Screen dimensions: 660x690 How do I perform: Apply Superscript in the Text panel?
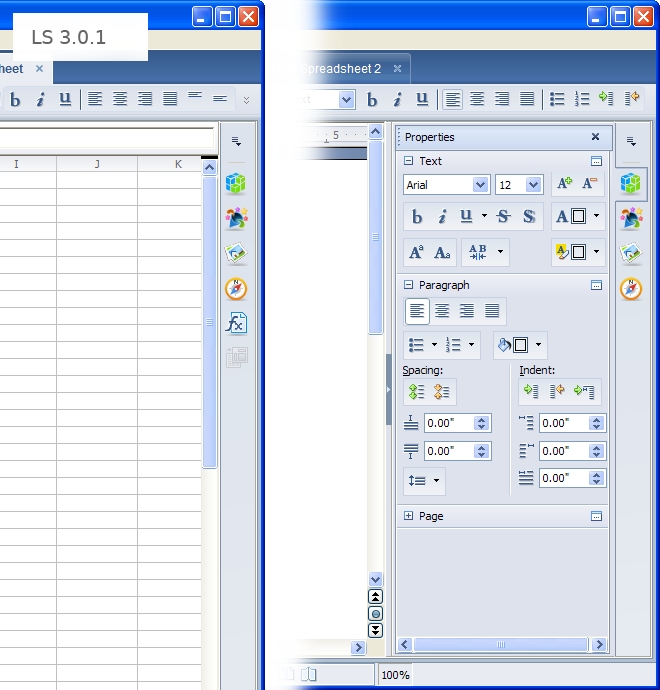(416, 252)
